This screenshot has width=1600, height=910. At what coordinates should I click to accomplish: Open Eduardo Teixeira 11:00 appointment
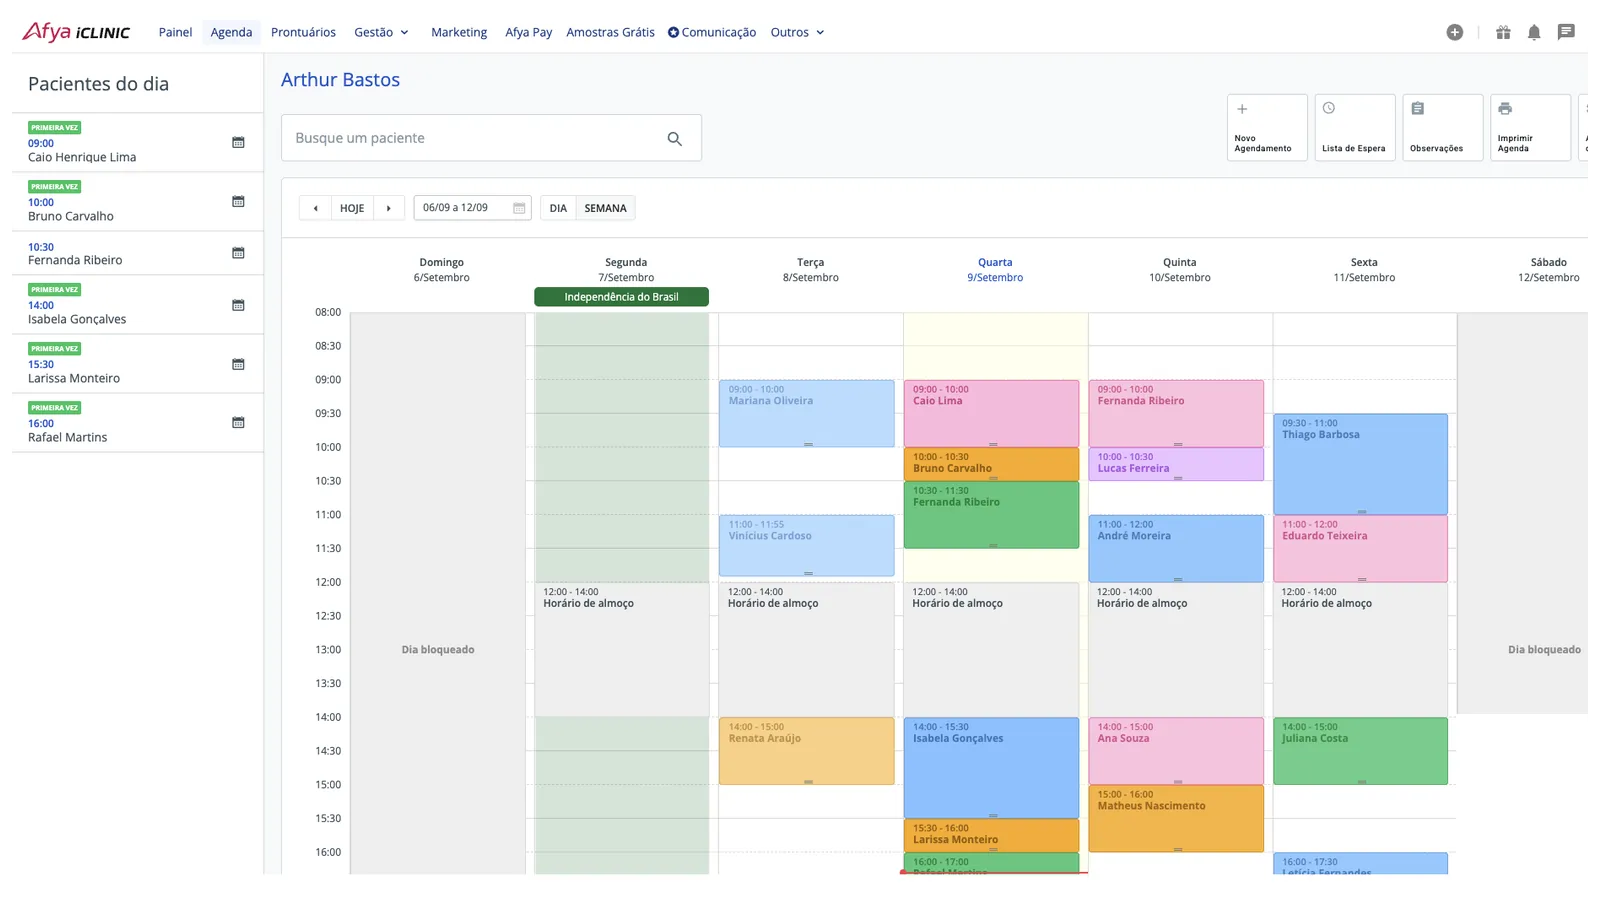tap(1360, 548)
